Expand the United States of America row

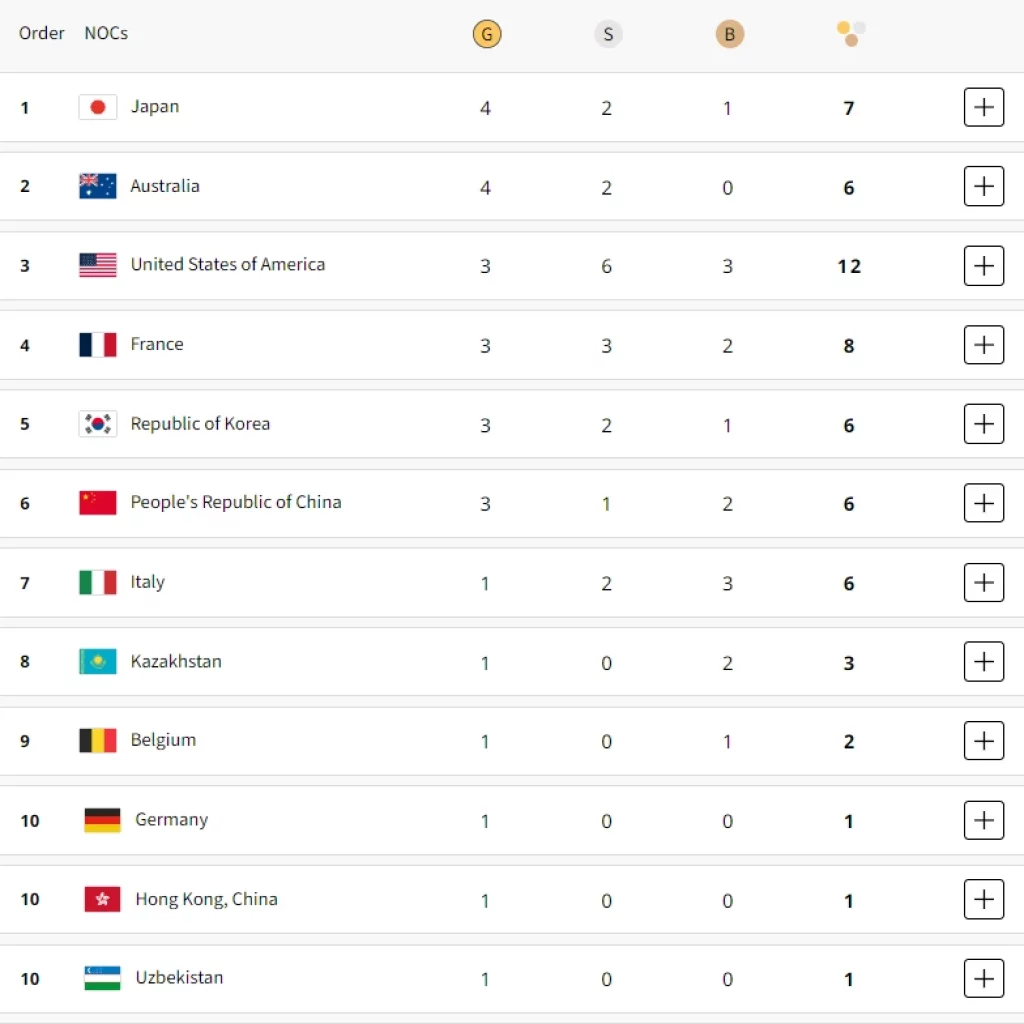coord(983,265)
